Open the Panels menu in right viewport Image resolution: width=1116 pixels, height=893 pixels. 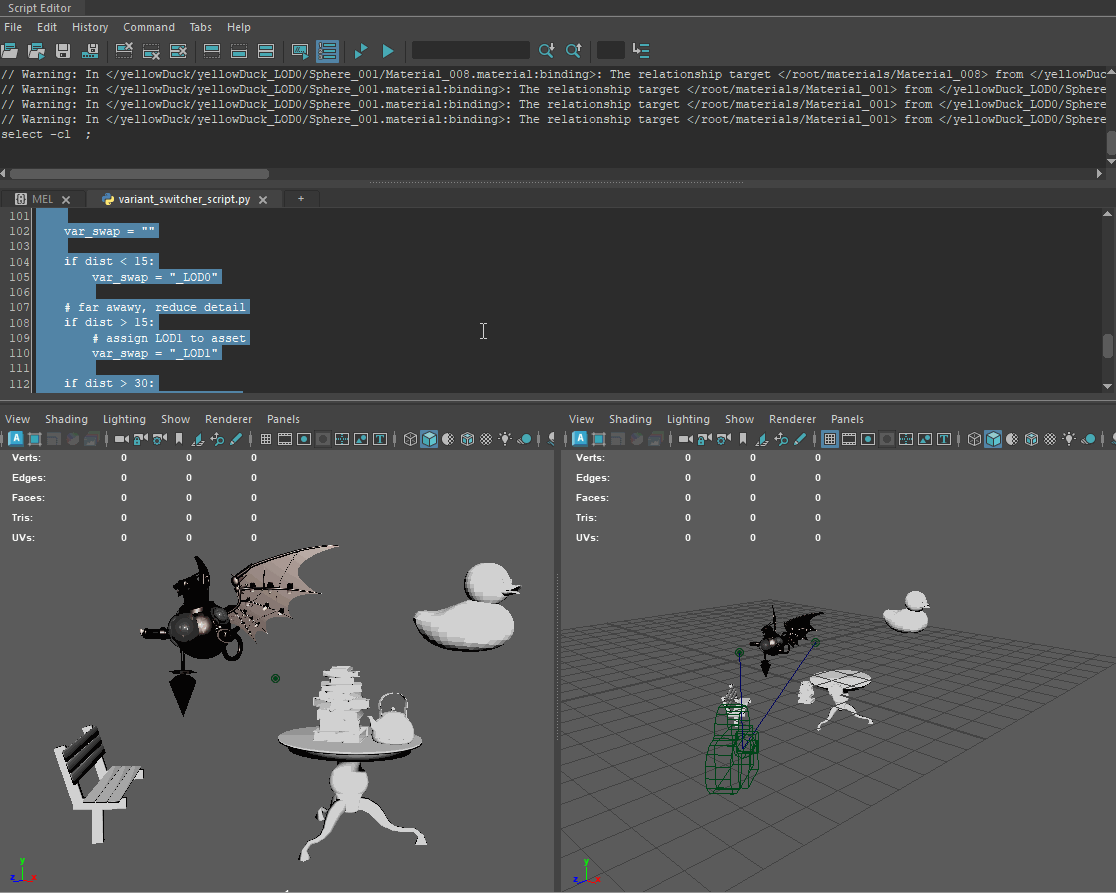[847, 419]
